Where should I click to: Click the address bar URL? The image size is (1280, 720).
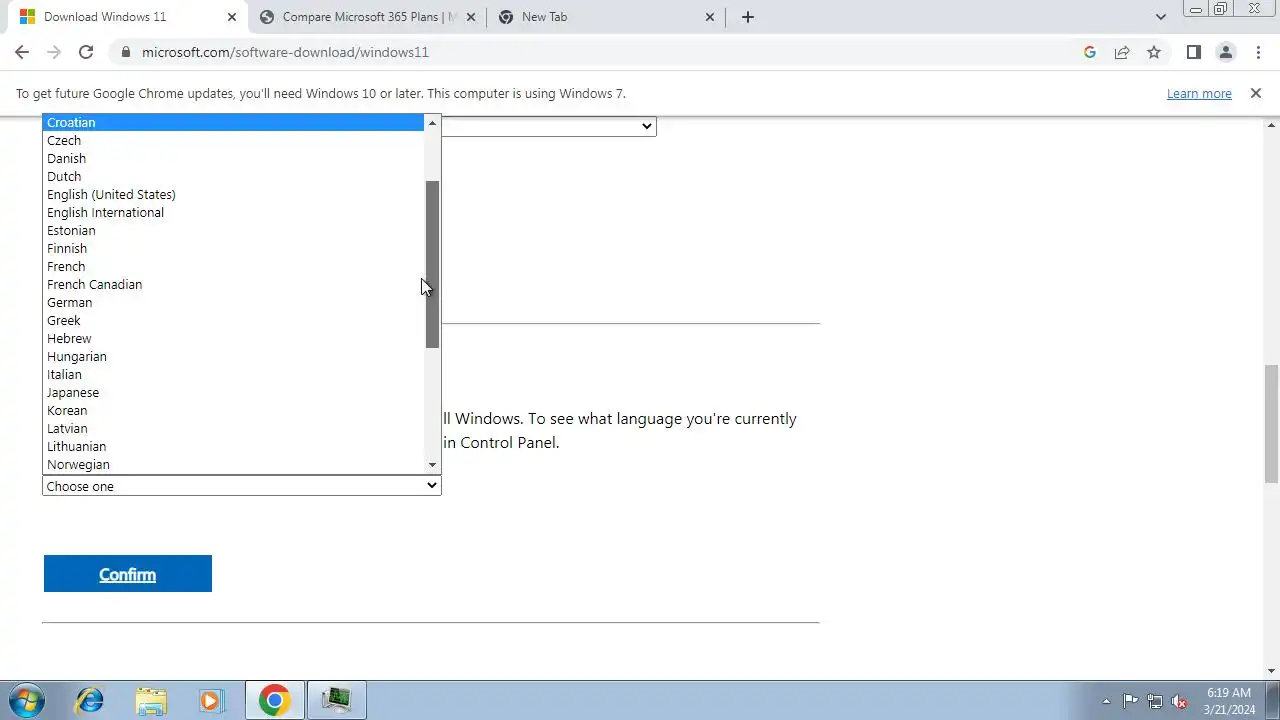pyautogui.click(x=285, y=52)
